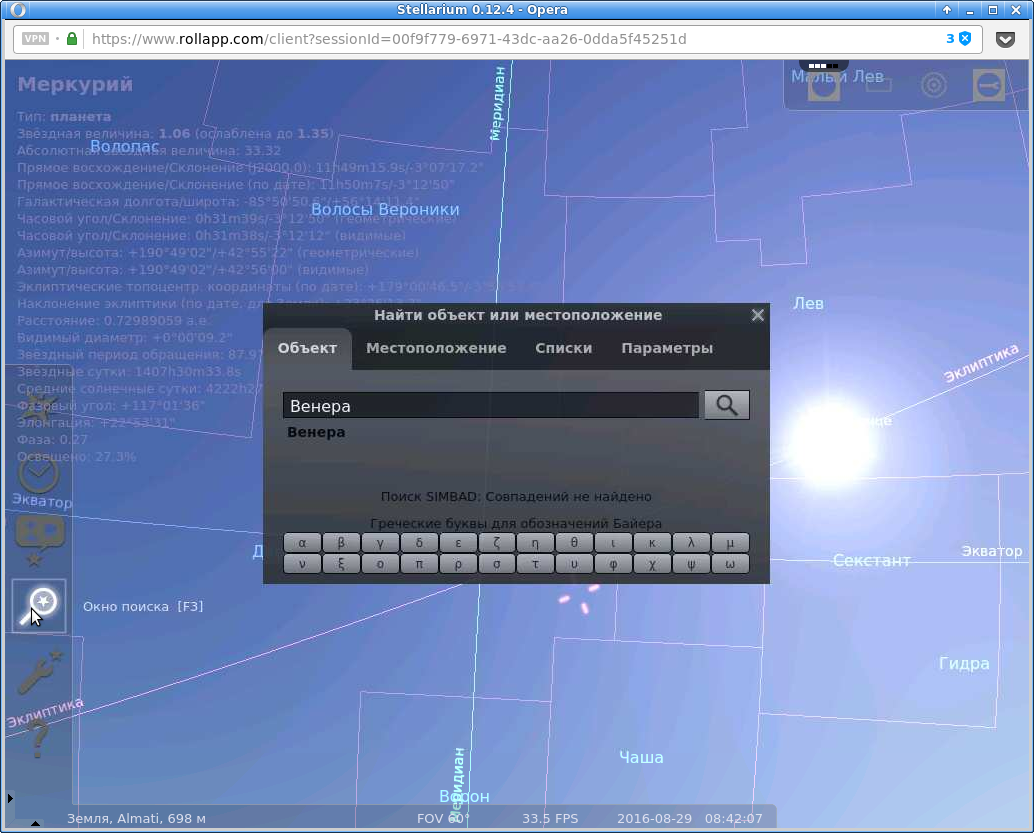Click the Greek letter χ button
1034x833 pixels.
[x=652, y=564]
